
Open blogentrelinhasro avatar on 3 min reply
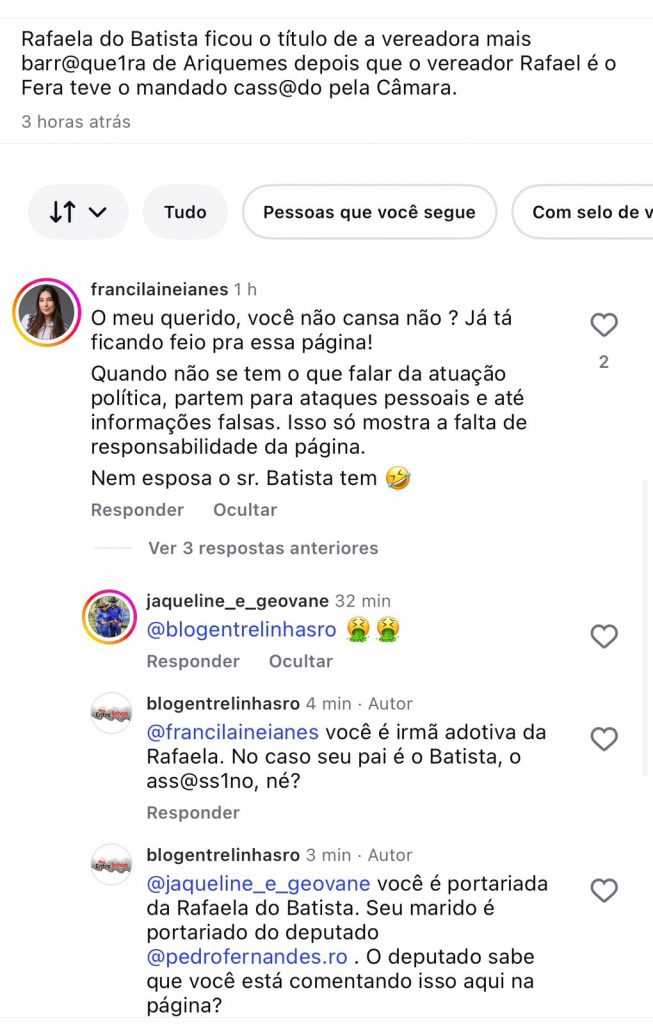click(111, 864)
